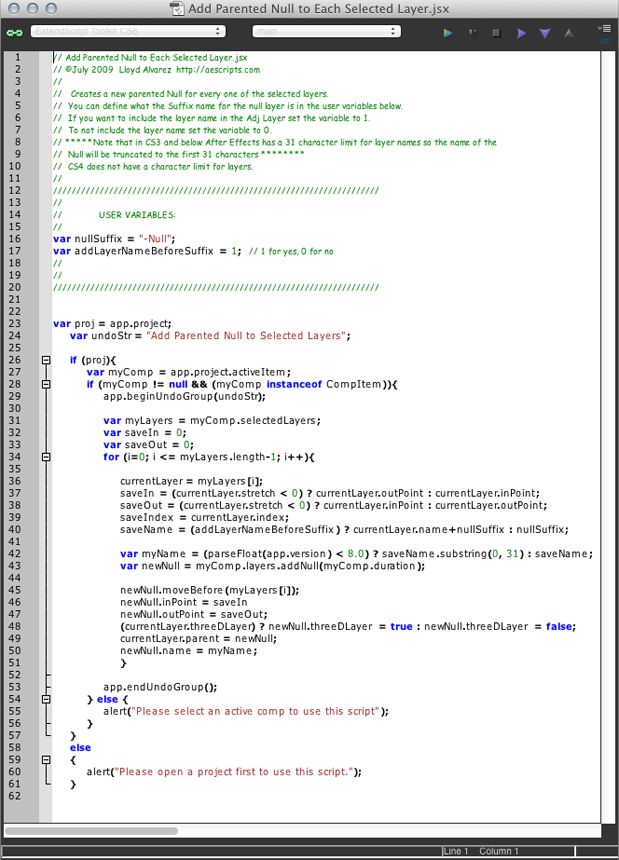Click 'newNull.inPoint = saveIn' line
619x860 pixels.
[184, 602]
